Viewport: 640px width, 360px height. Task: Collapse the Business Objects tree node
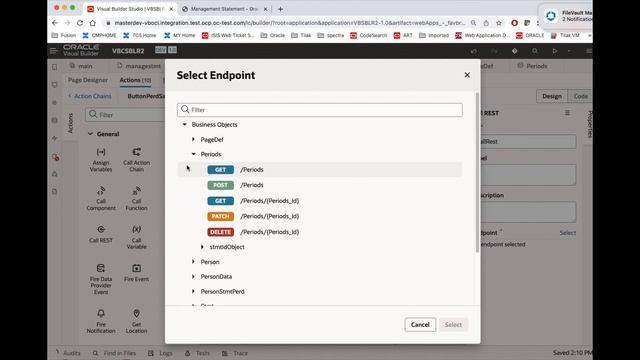(185, 124)
